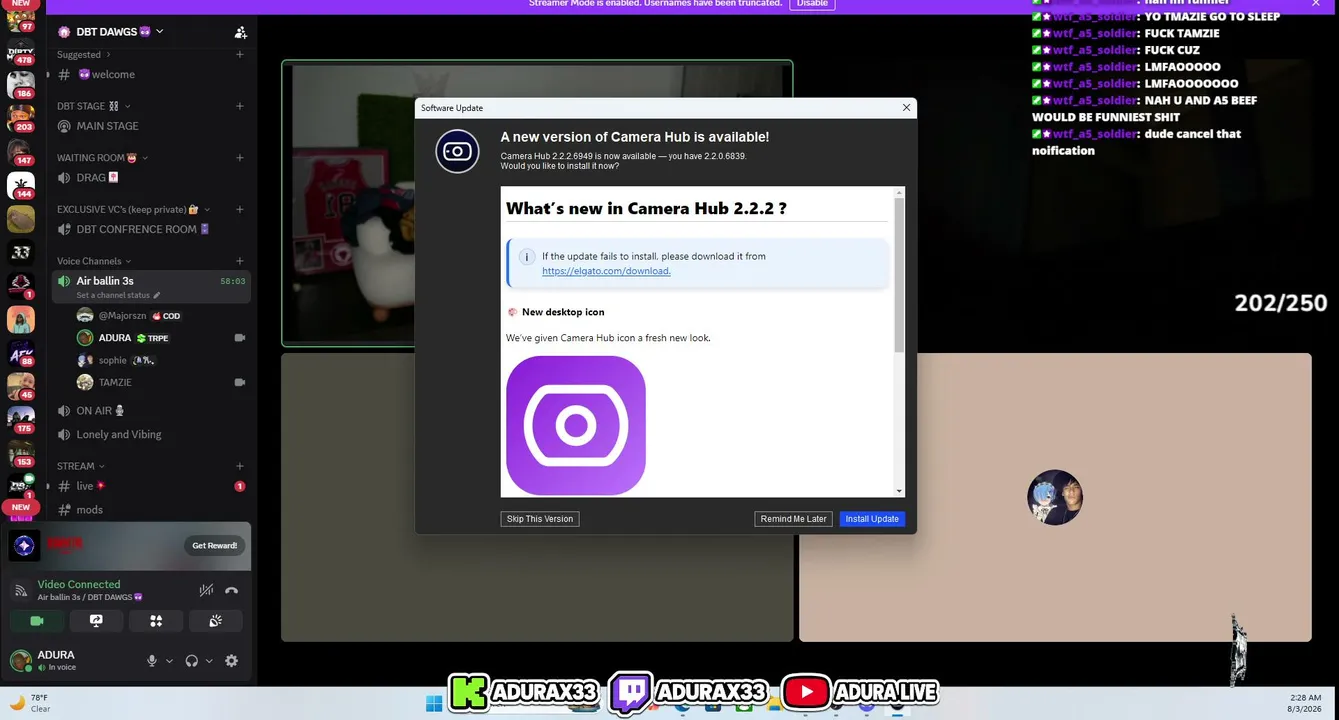Click the plus icon beside Suggested
This screenshot has height=720, width=1339.
tap(240, 55)
